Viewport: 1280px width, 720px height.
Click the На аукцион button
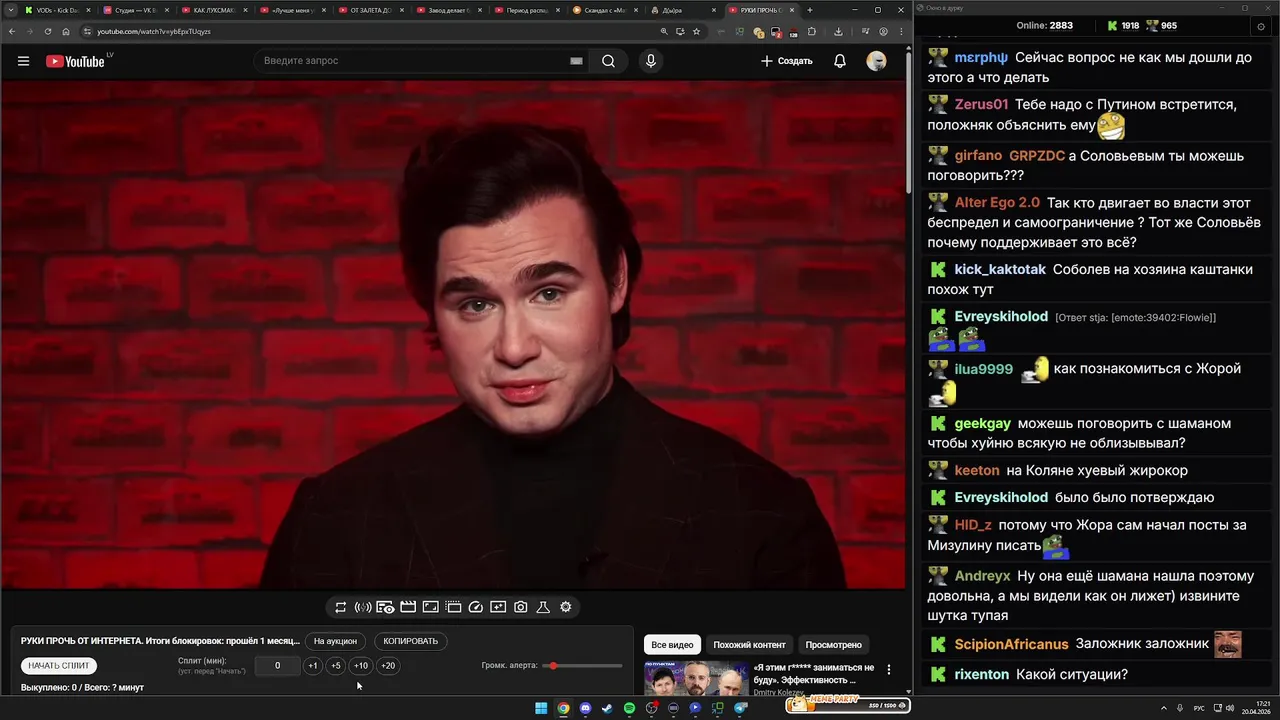335,641
